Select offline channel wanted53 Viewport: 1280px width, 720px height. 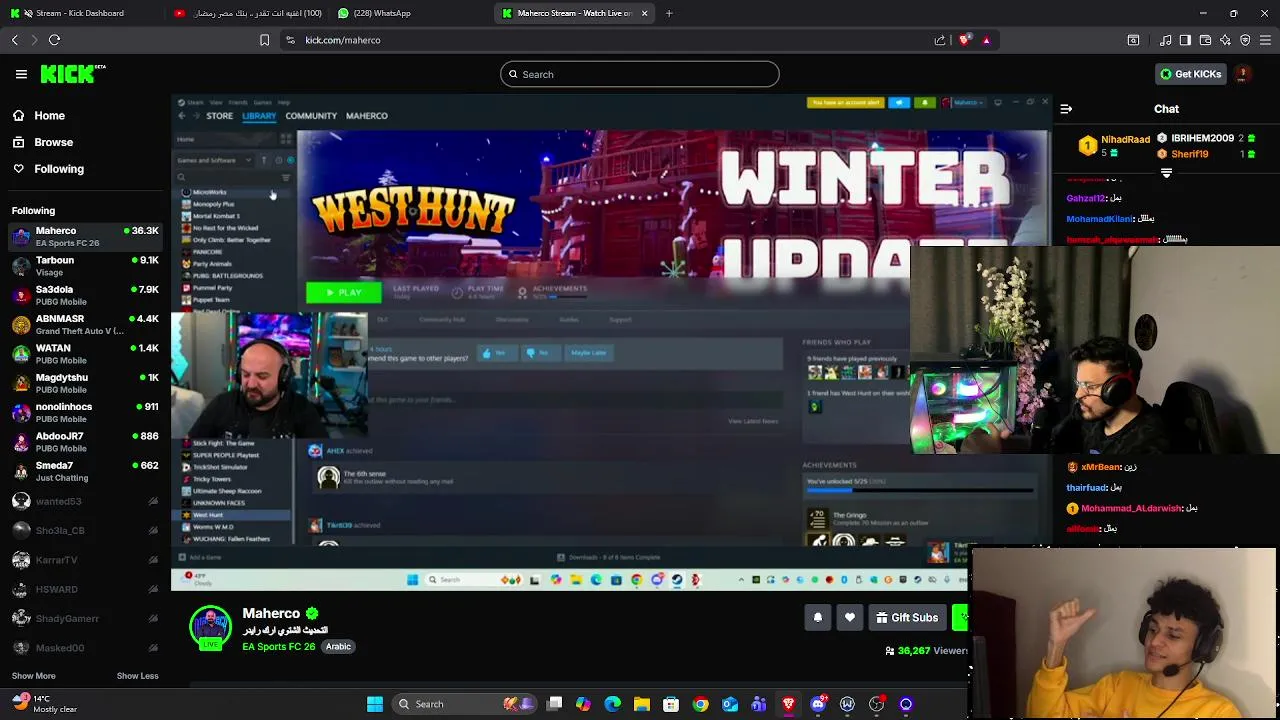(85, 501)
